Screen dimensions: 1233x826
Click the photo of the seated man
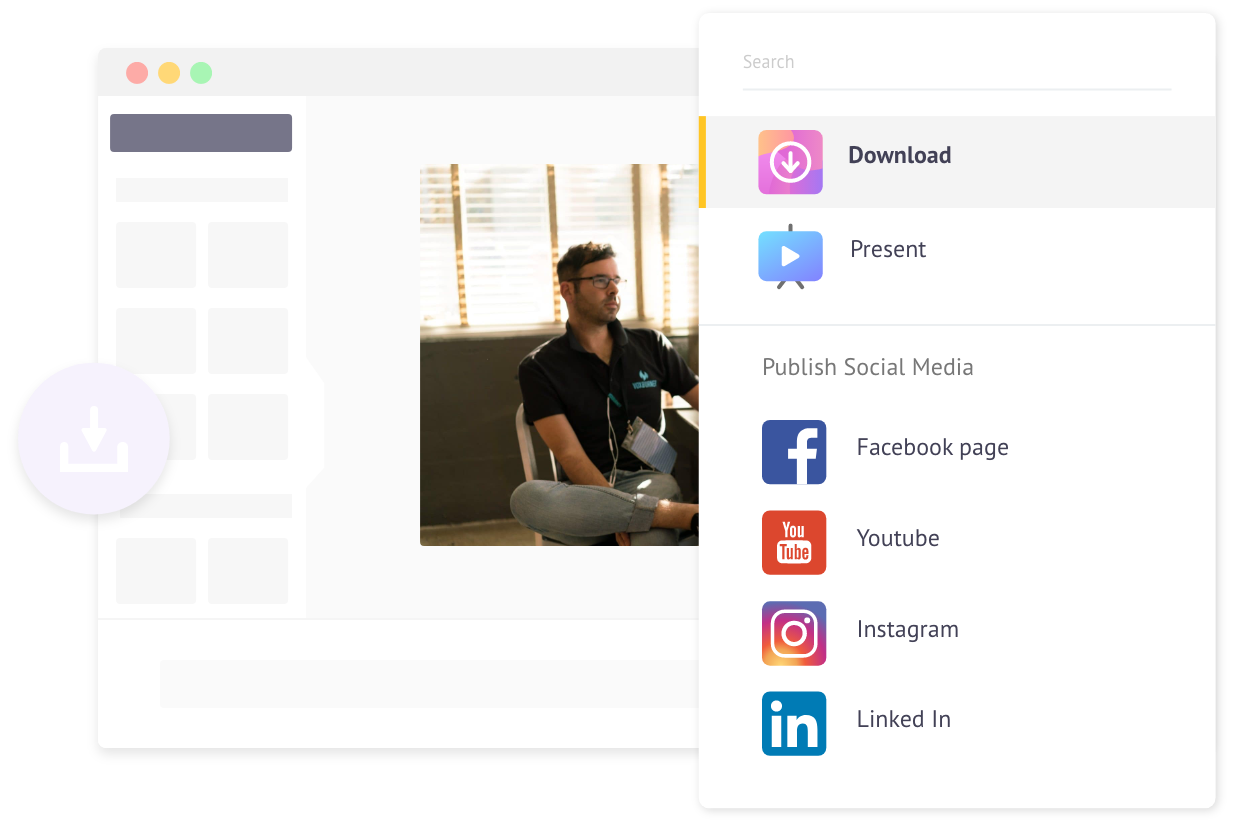559,355
